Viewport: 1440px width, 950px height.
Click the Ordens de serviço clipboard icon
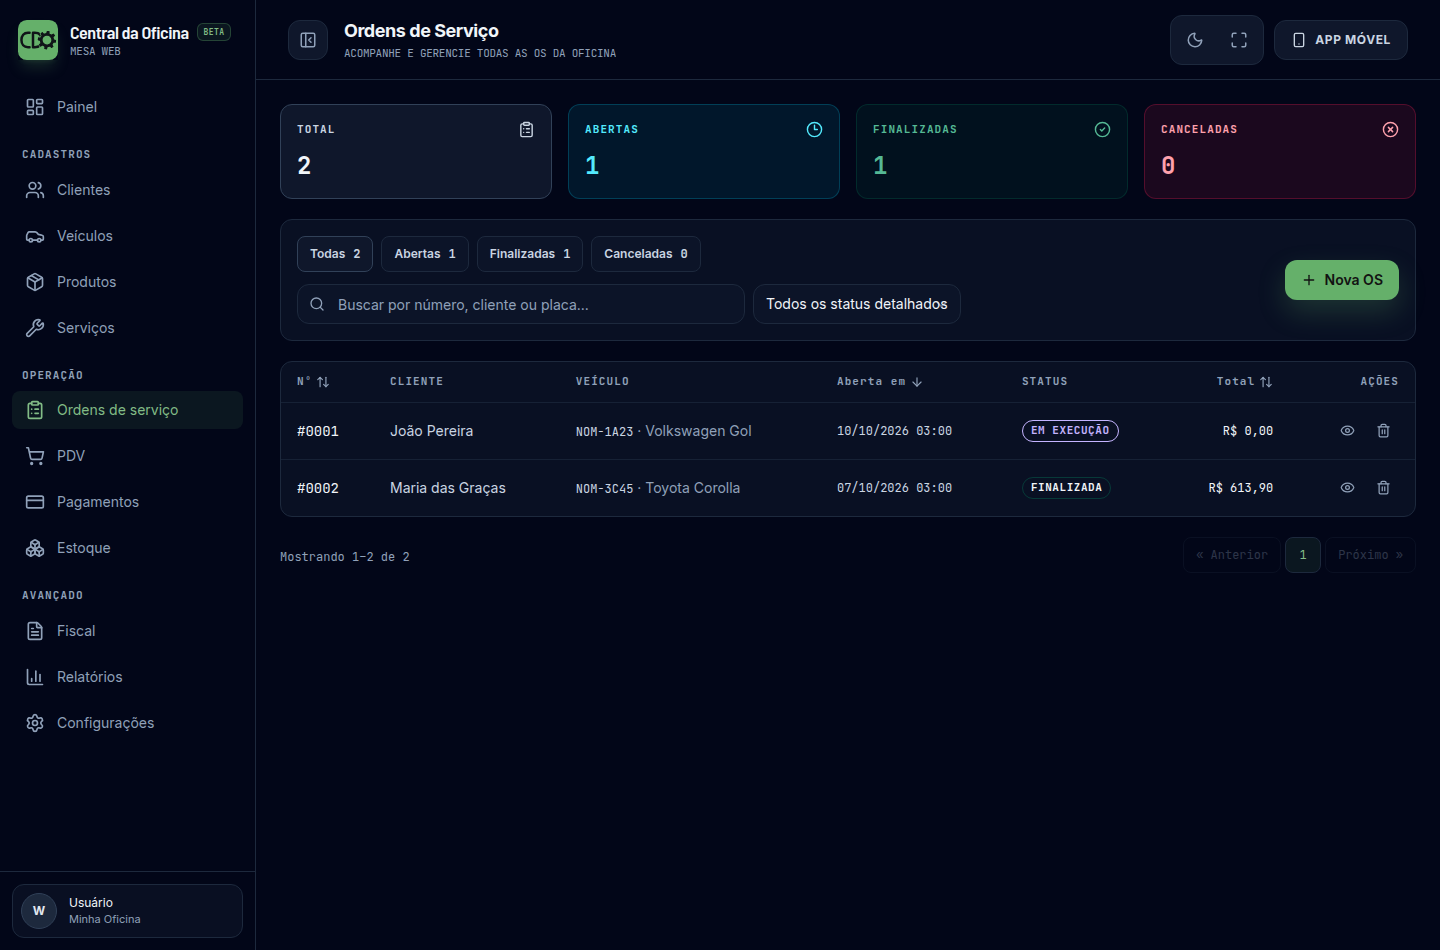coord(35,410)
